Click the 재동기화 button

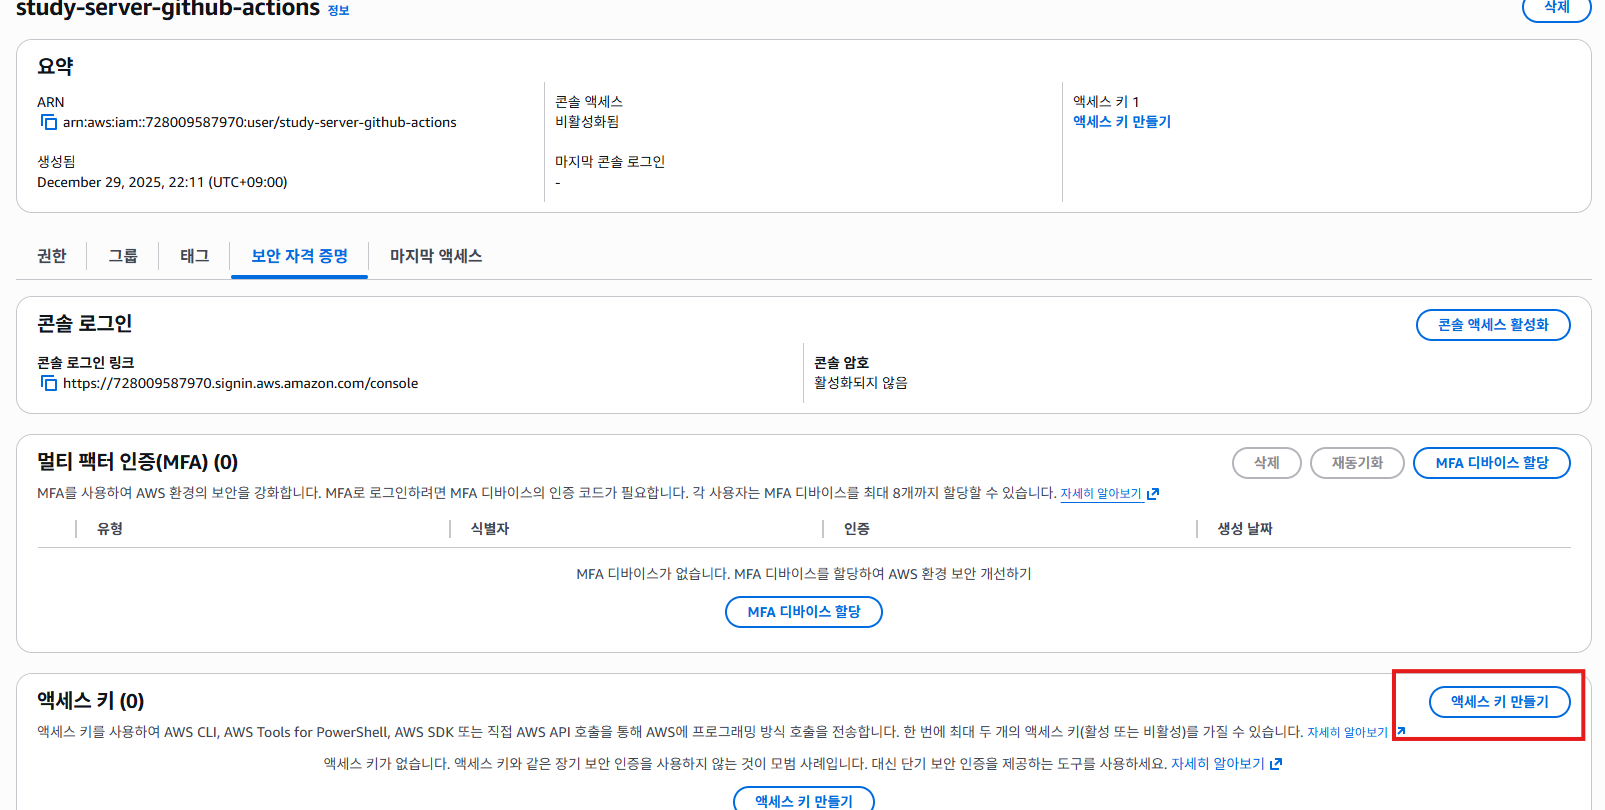coord(1356,463)
